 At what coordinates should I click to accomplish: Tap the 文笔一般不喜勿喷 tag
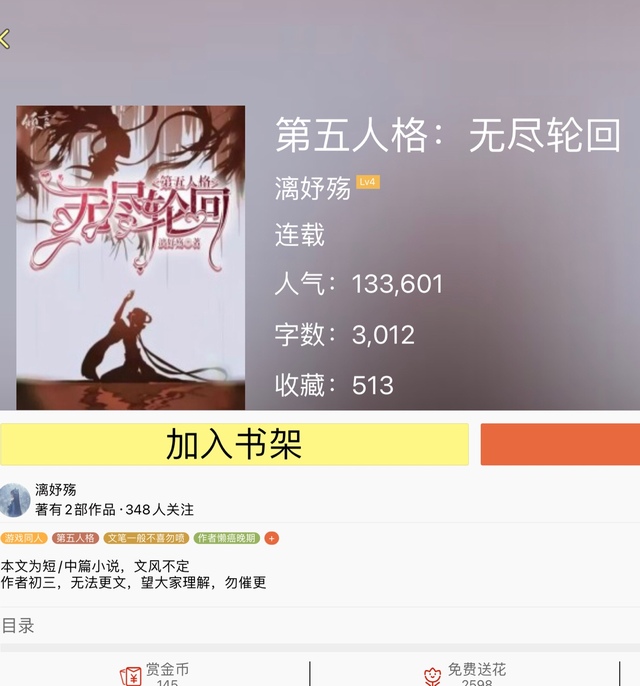coord(146,538)
